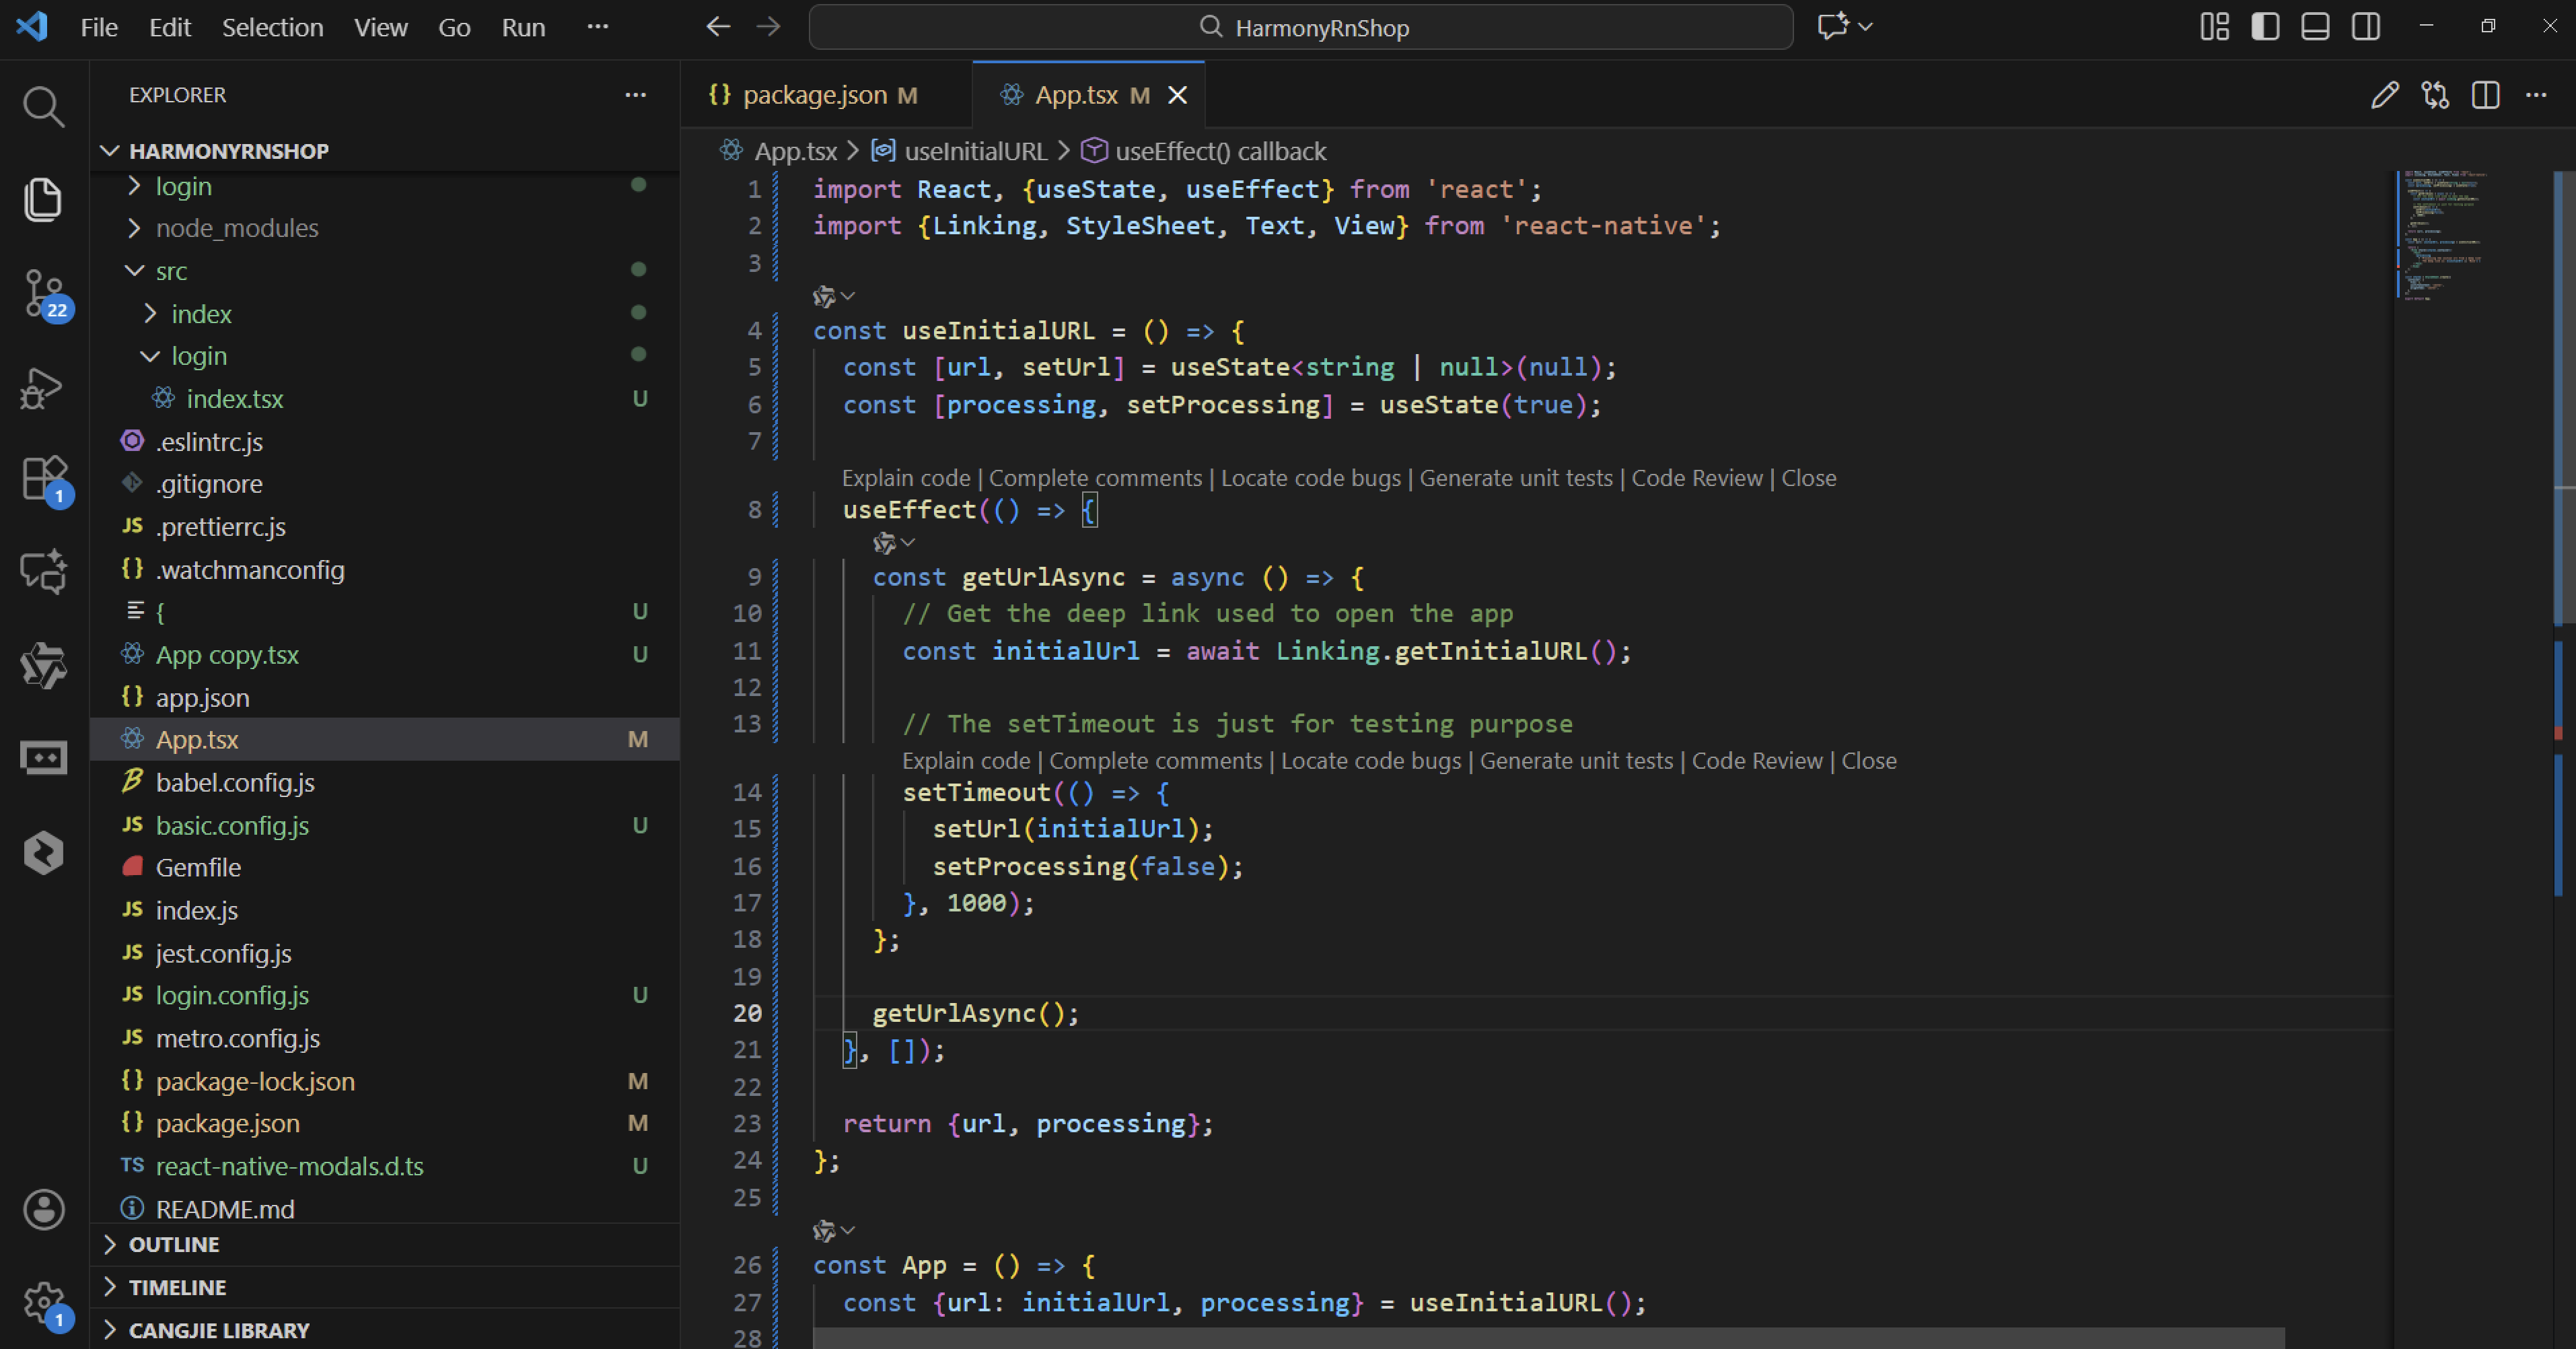Expand the OUTLINE section

click(x=174, y=1244)
